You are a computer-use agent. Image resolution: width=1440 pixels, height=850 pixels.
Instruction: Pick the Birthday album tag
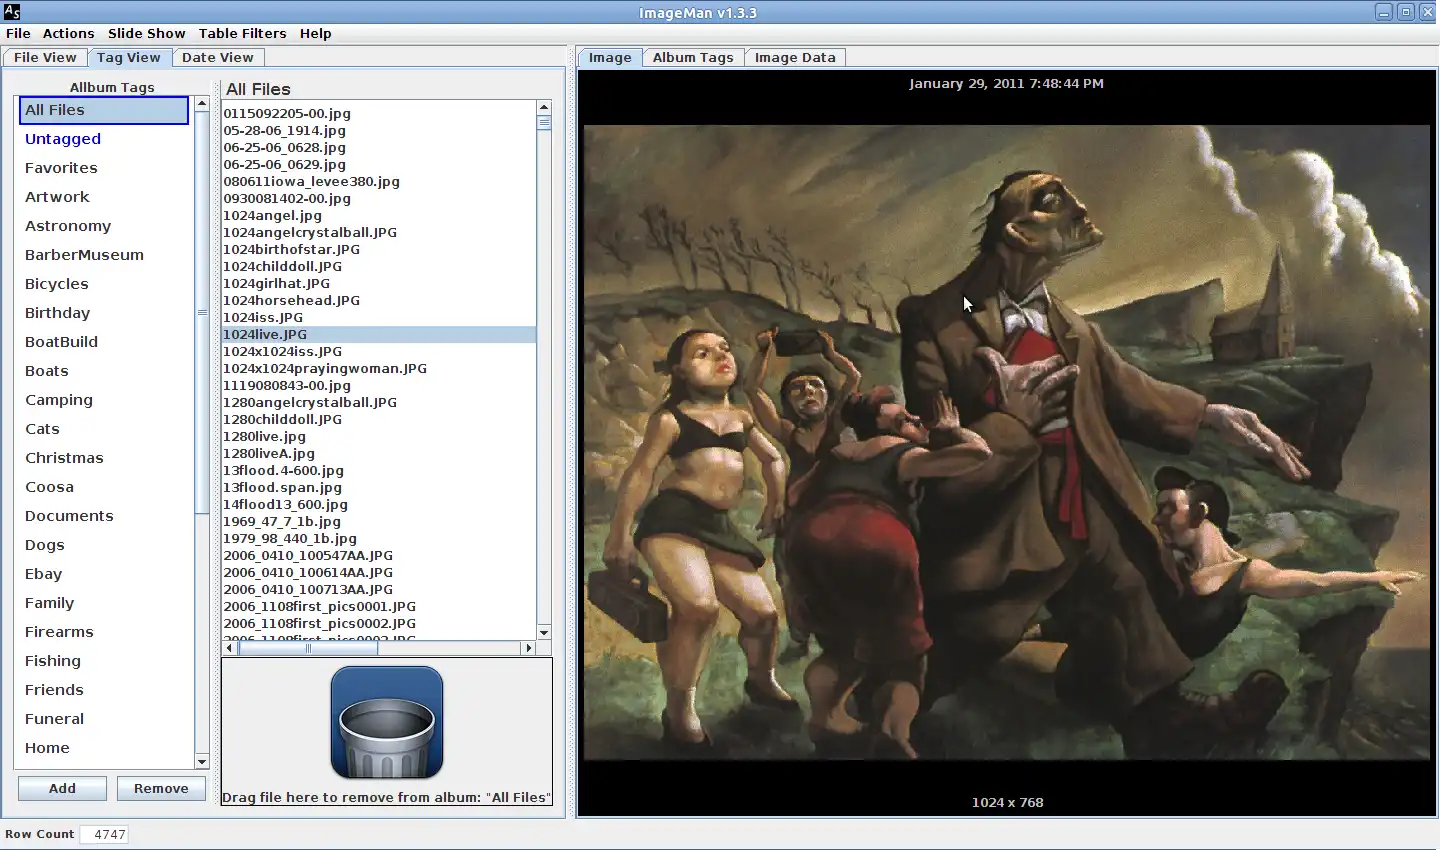pos(104,313)
